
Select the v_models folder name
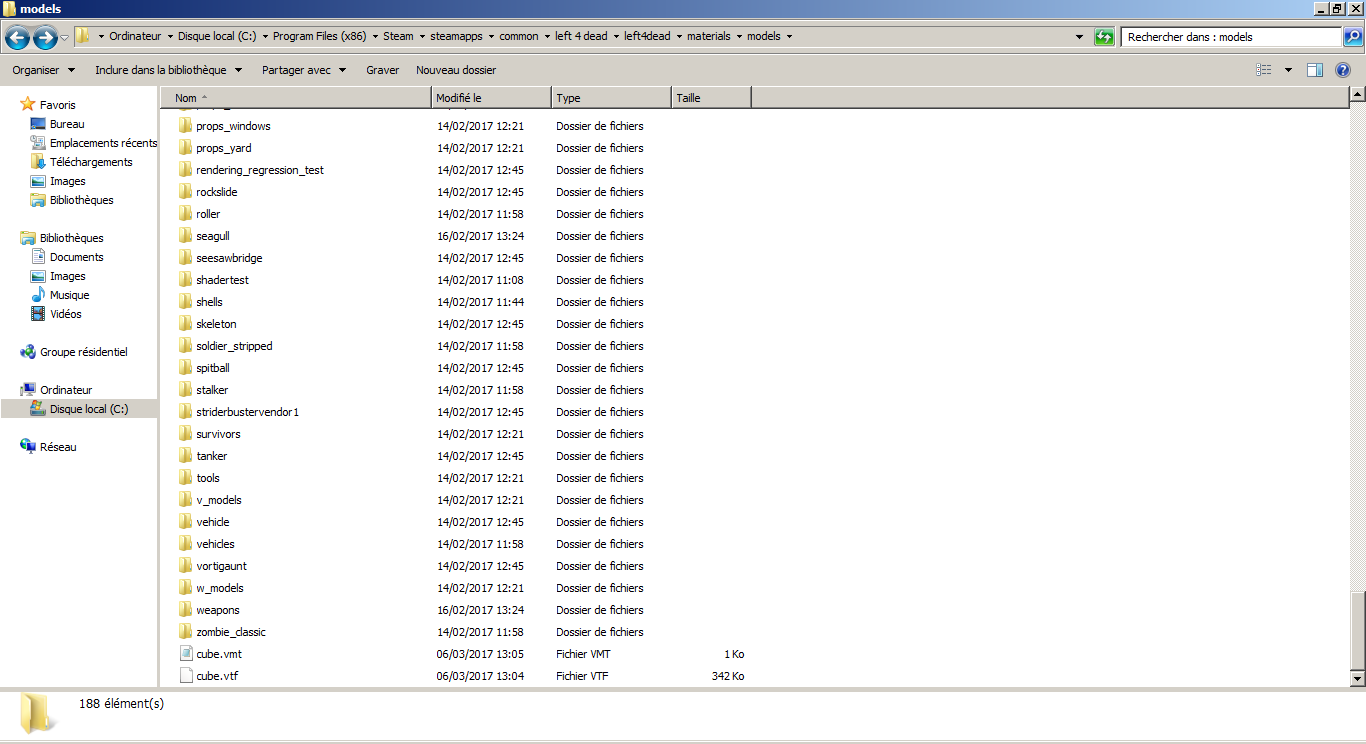click(219, 500)
